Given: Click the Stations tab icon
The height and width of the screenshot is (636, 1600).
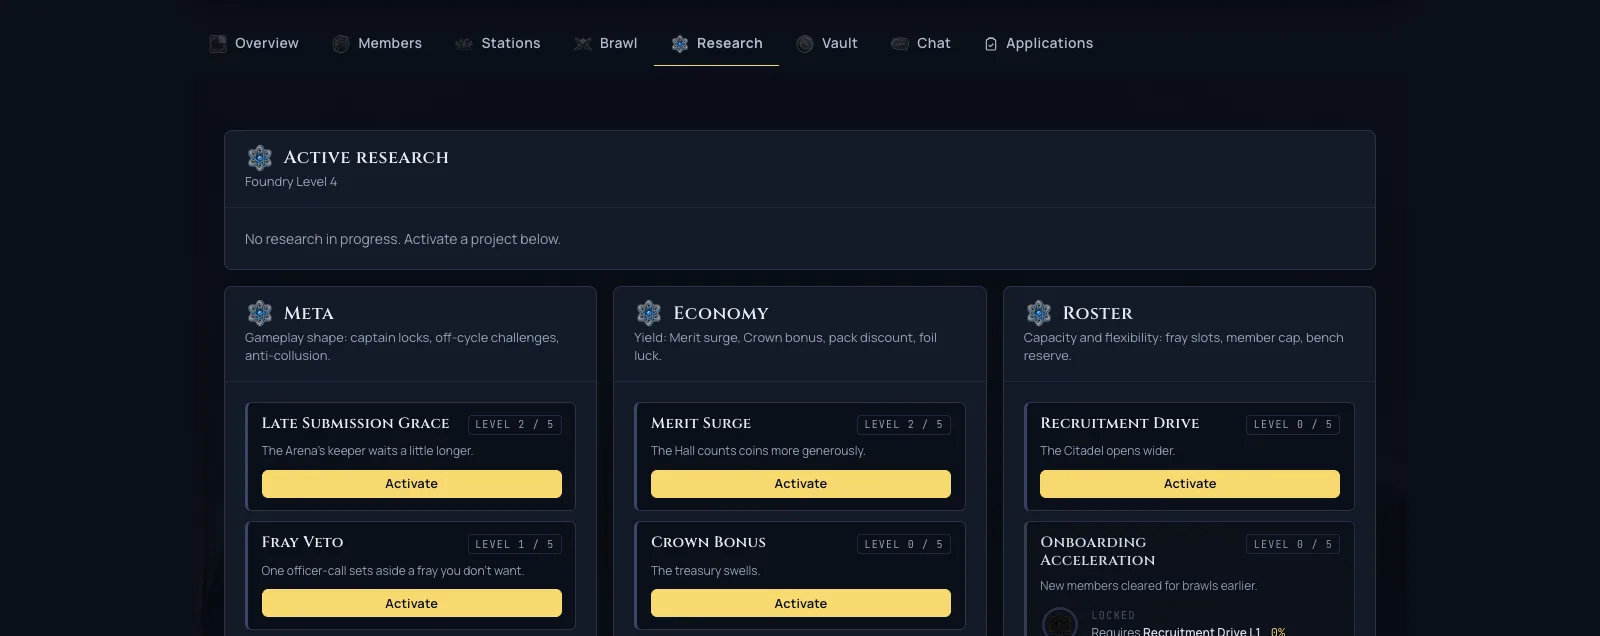Looking at the screenshot, I should tap(464, 44).
